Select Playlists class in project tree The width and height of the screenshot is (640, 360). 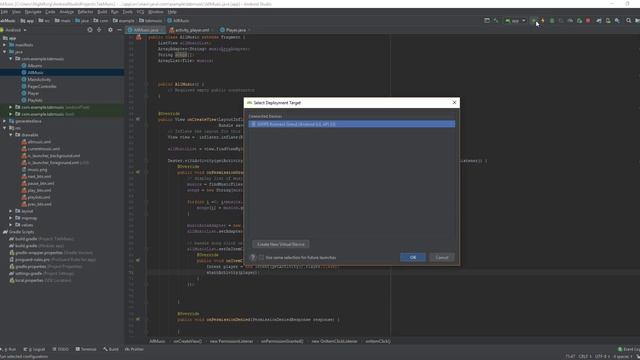click(x=35, y=100)
